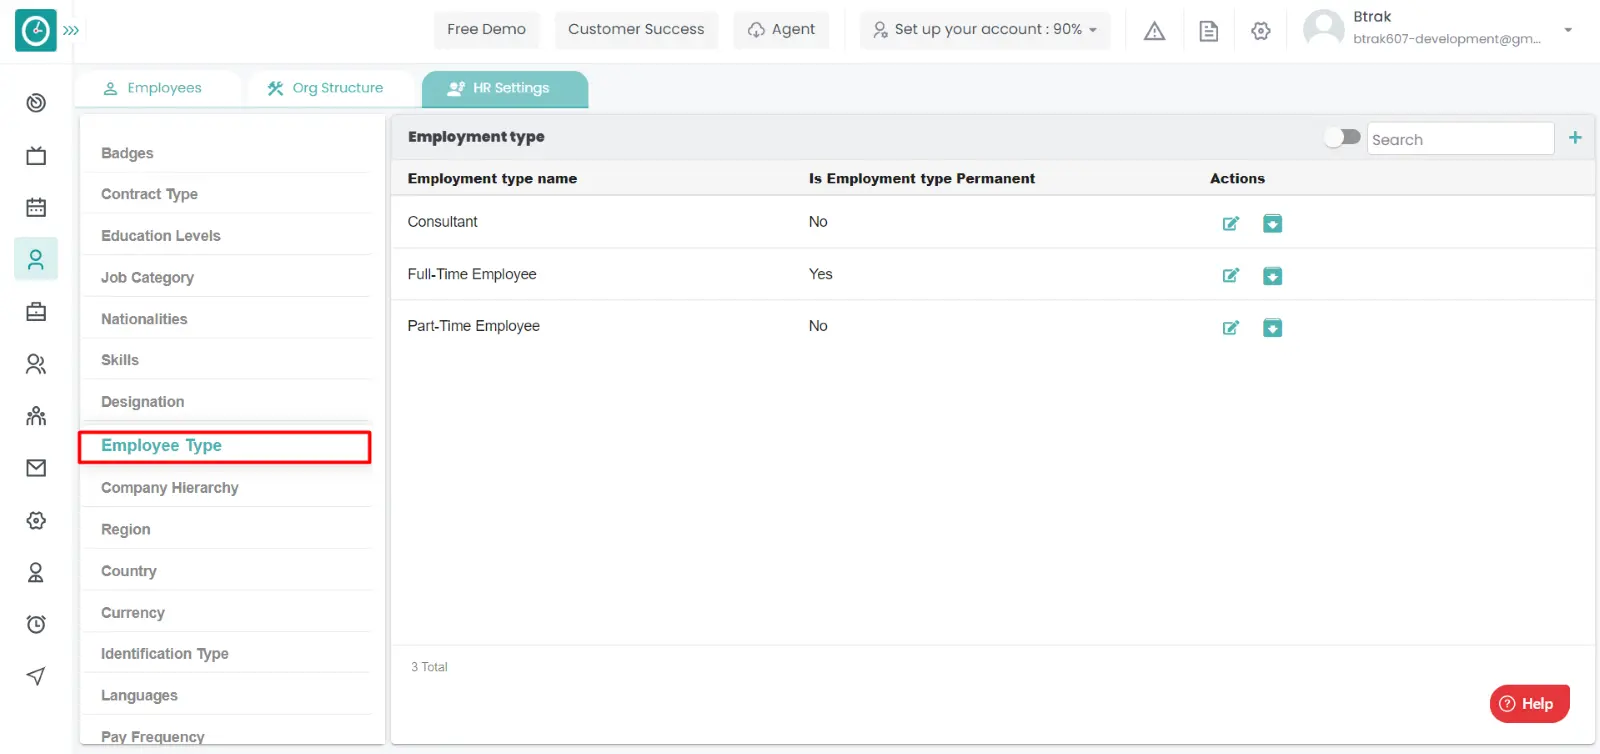Open the Set up your account dropdown
Screen dimensions: 1600x754
pos(985,30)
